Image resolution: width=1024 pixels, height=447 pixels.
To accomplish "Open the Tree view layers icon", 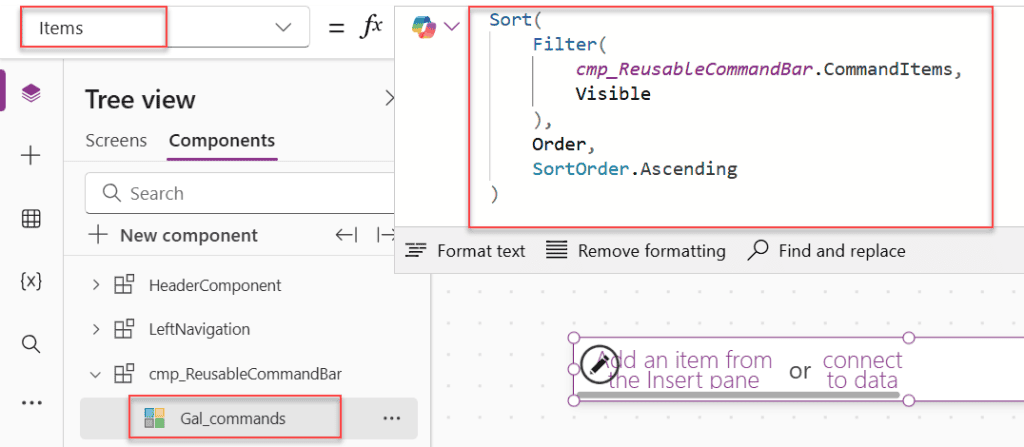I will pyautogui.click(x=31, y=93).
